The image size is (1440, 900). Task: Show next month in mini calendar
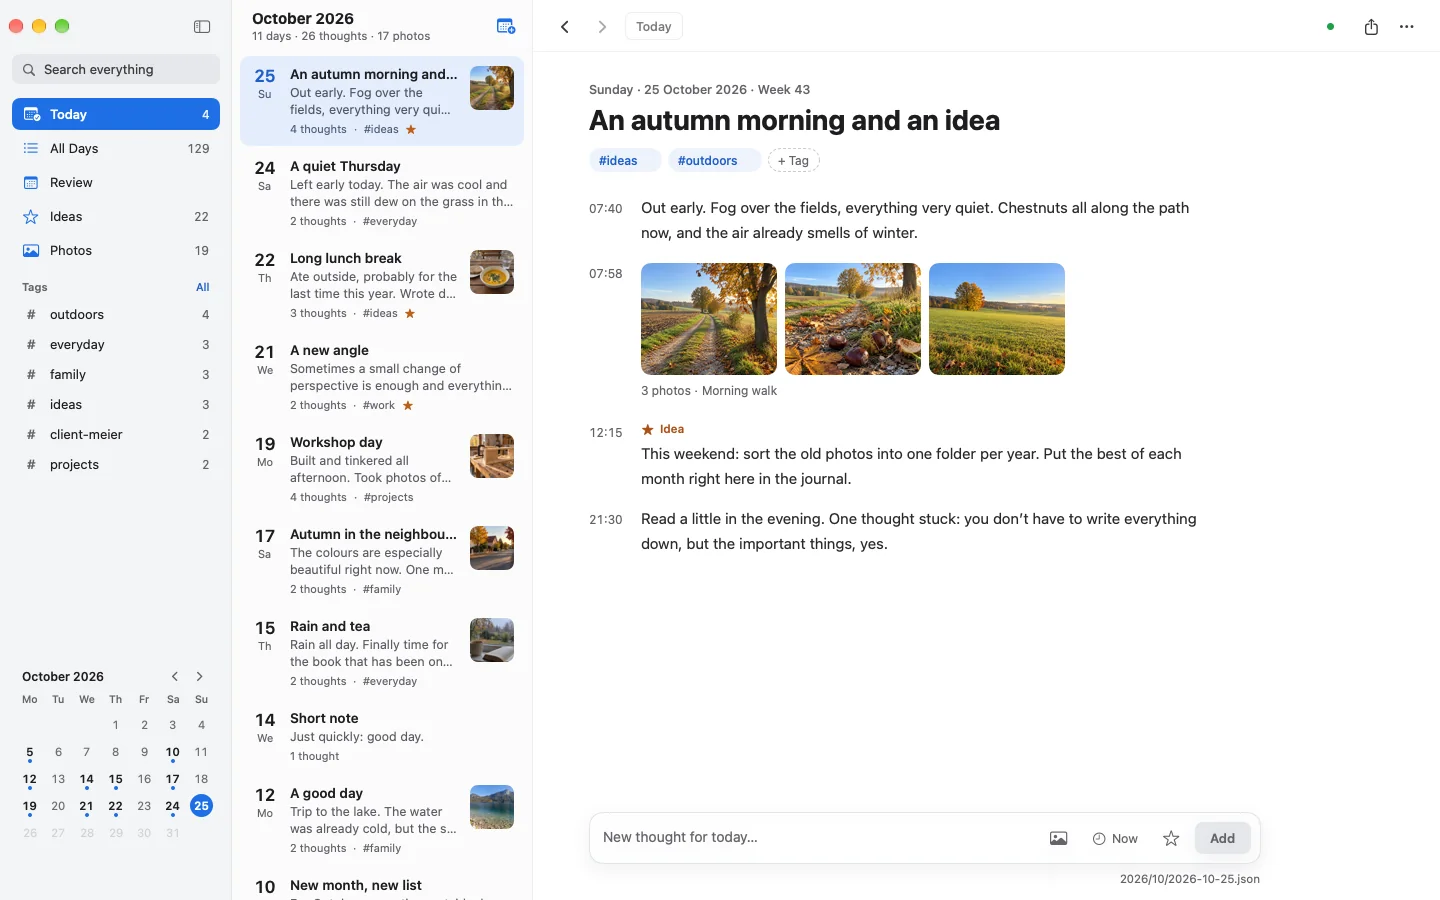pos(199,676)
